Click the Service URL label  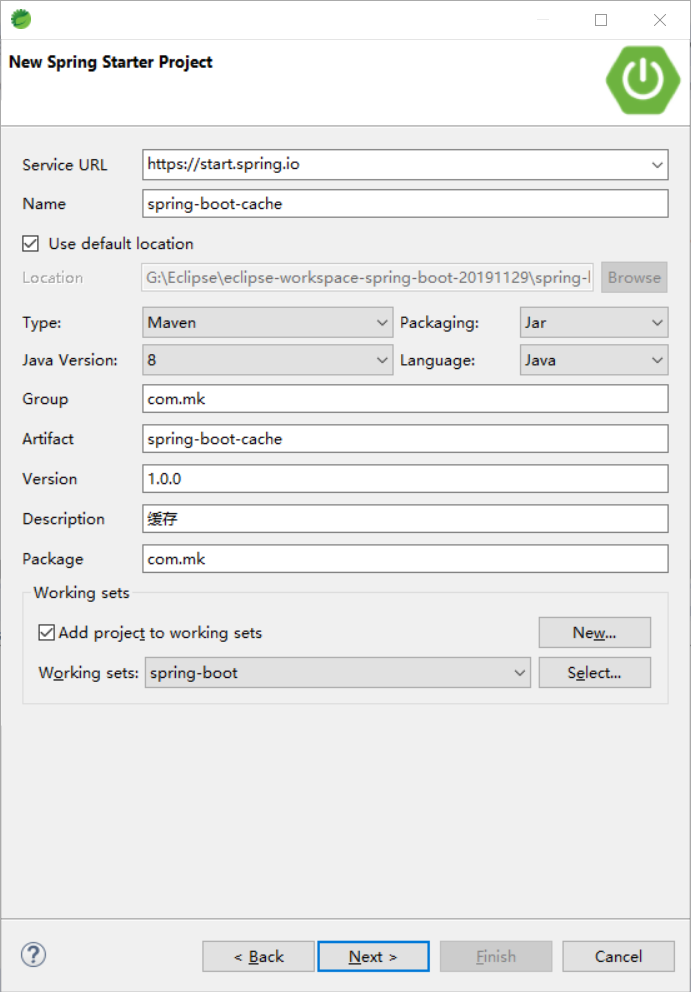click(65, 165)
